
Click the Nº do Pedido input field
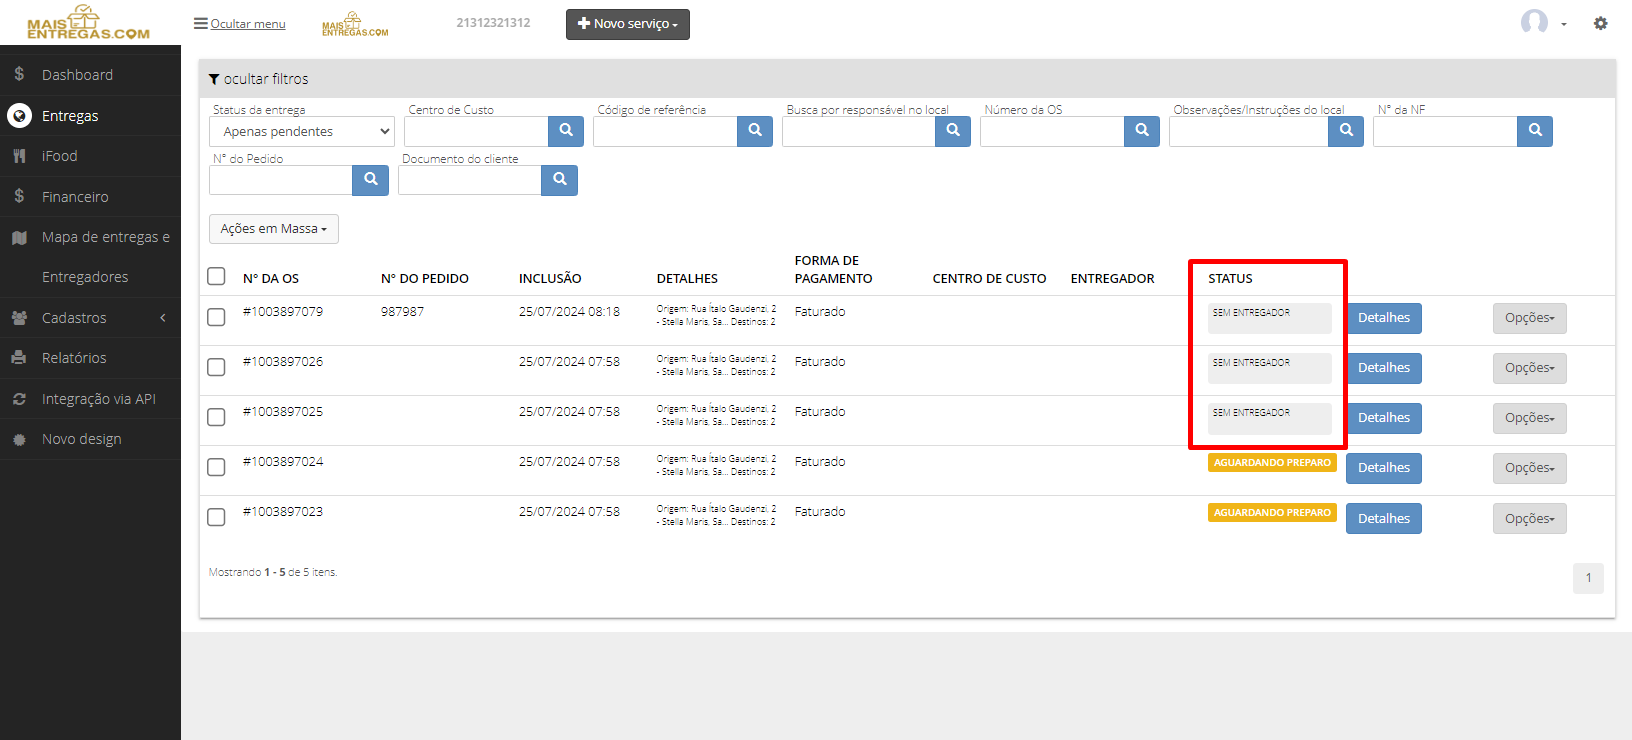click(281, 180)
